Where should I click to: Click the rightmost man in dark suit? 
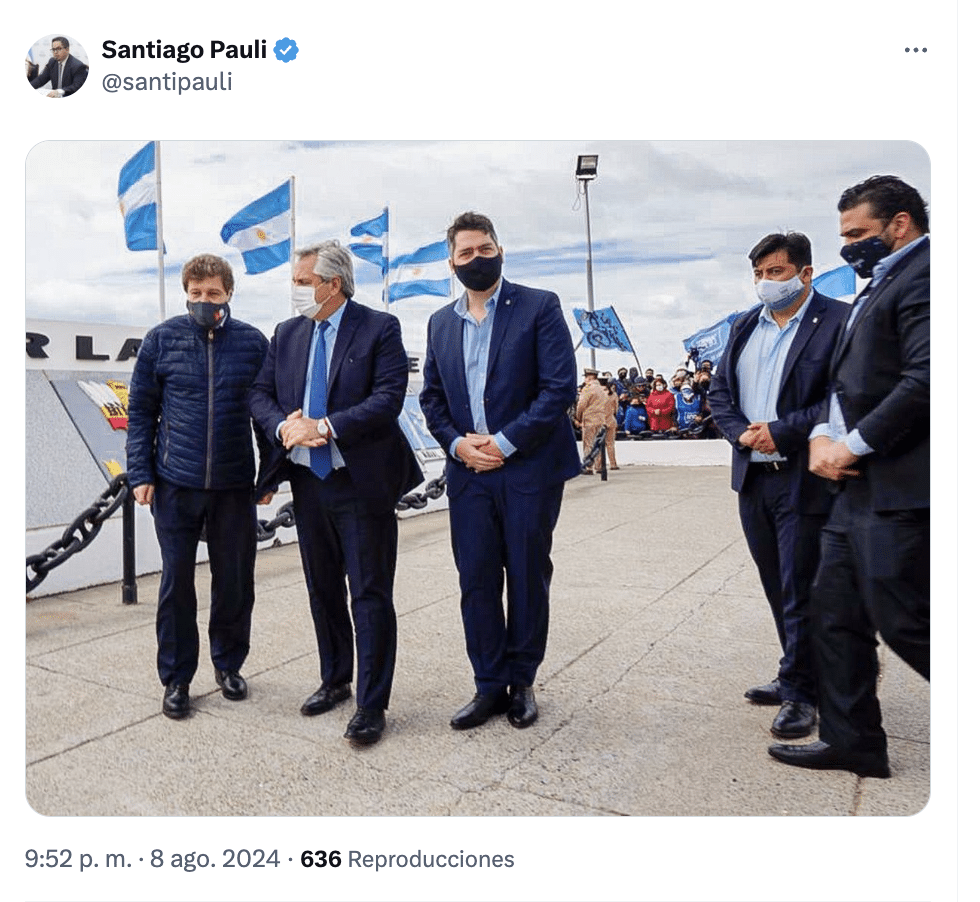tap(875, 475)
